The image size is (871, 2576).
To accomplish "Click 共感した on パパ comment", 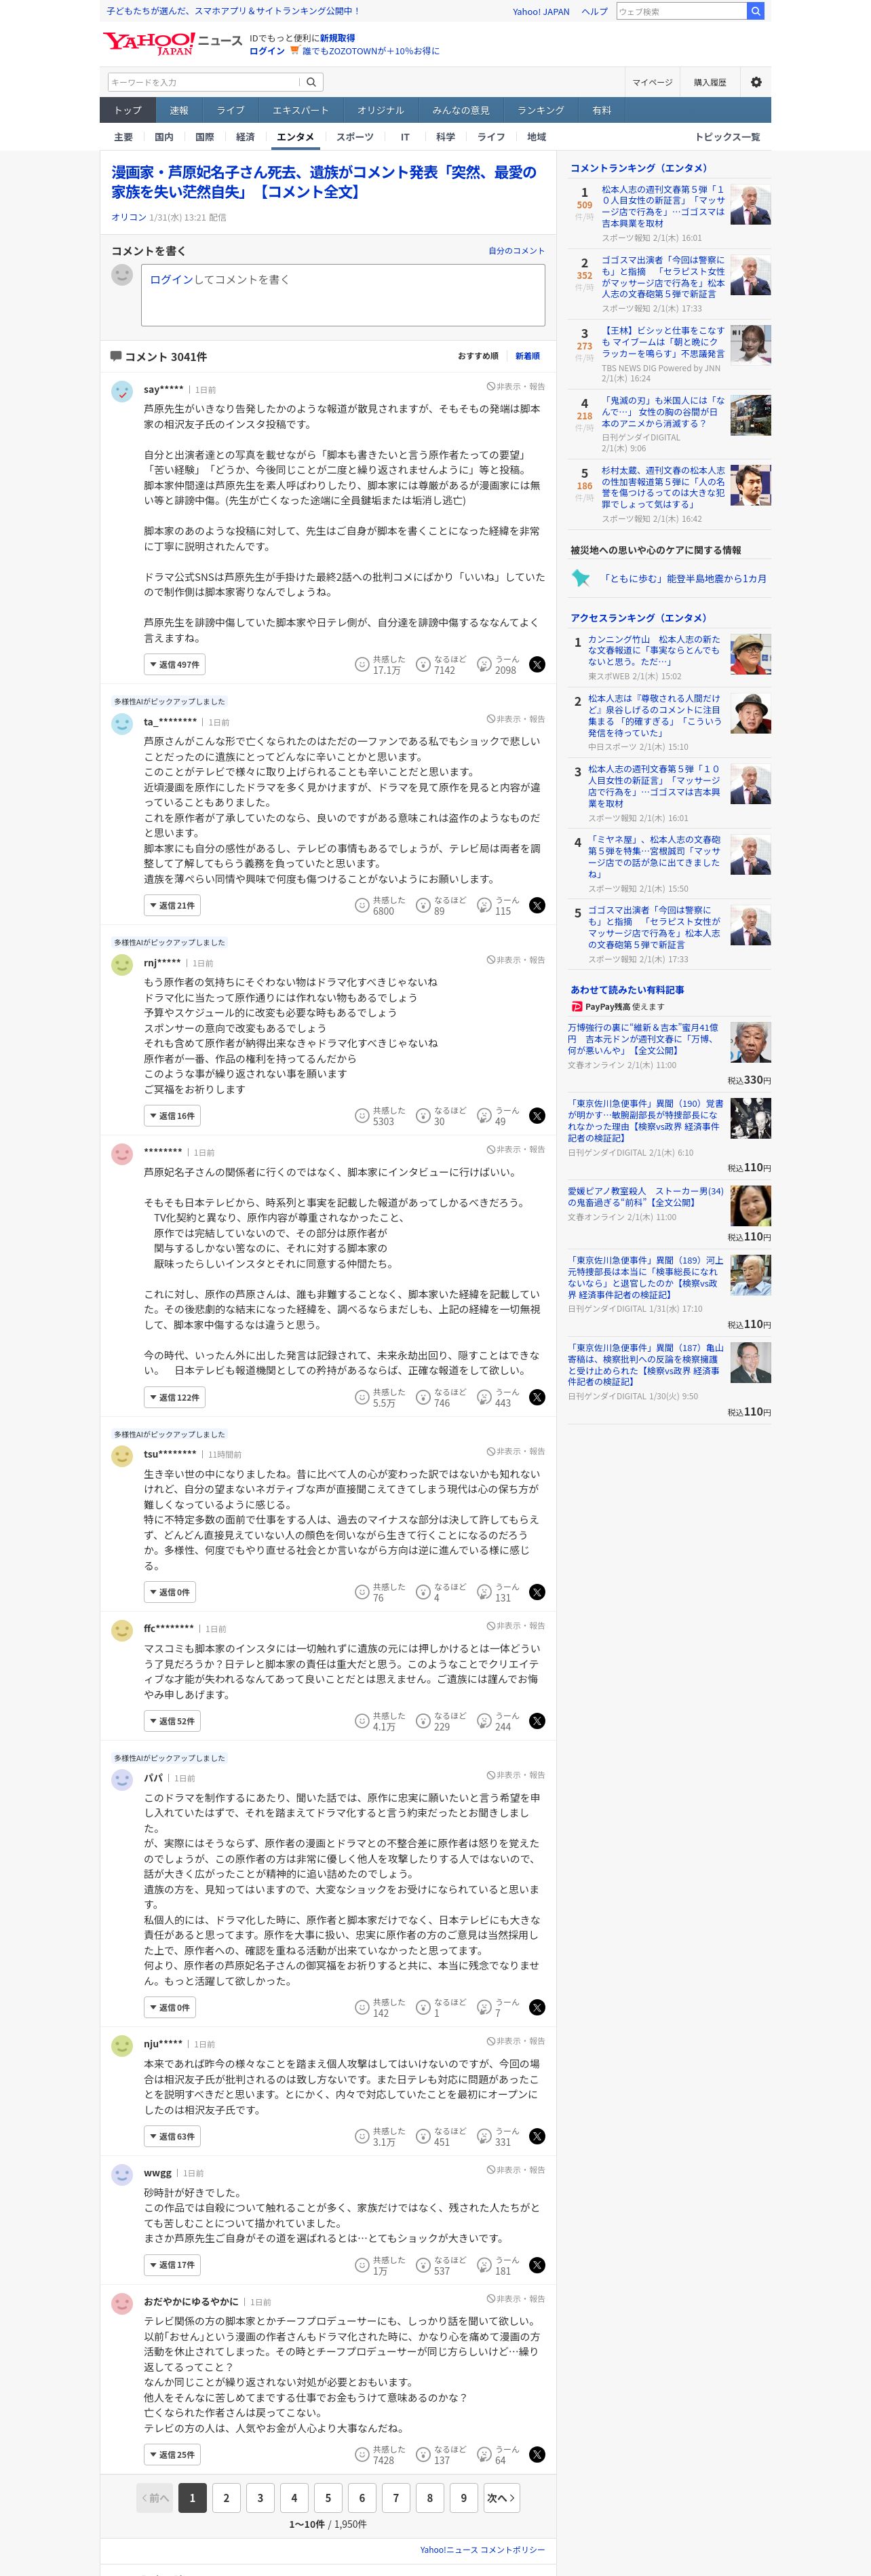I will [380, 2007].
